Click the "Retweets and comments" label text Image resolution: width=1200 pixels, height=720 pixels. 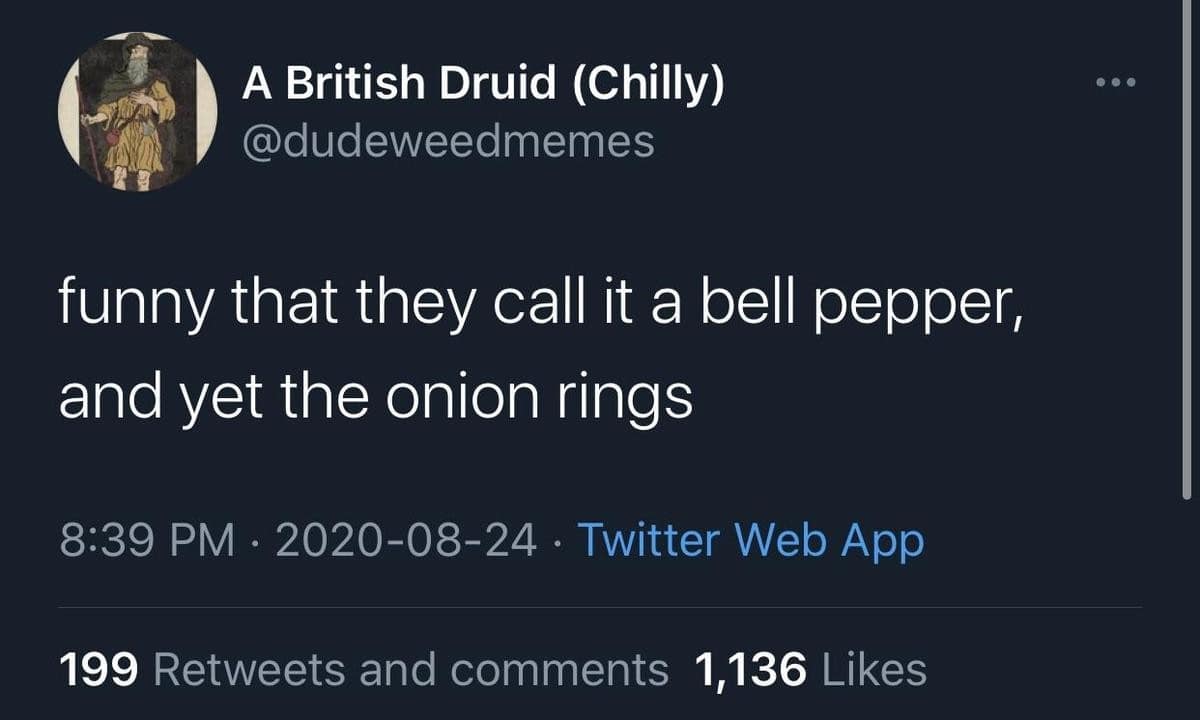coord(411,669)
